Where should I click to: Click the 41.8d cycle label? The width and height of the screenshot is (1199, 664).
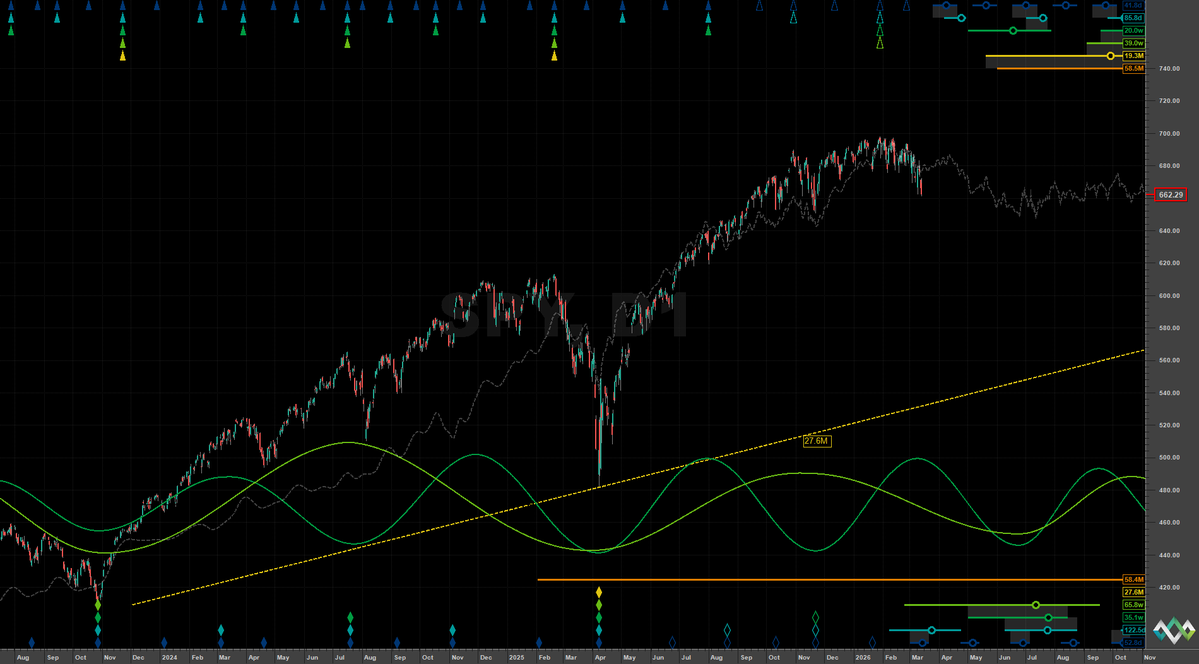1132,5
